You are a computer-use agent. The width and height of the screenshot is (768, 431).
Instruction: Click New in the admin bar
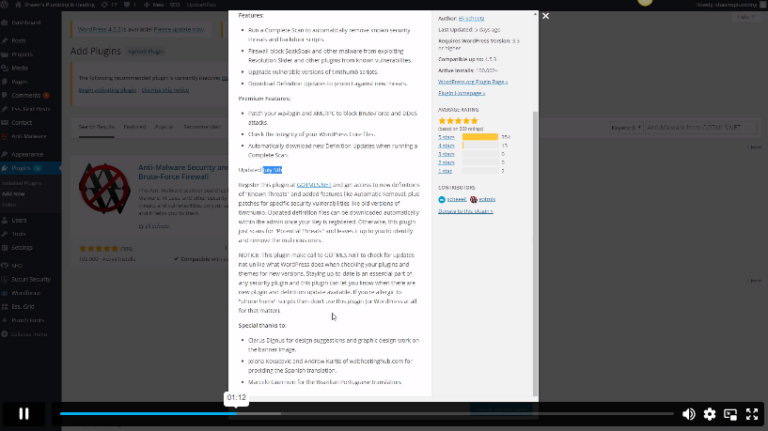coord(154,4)
